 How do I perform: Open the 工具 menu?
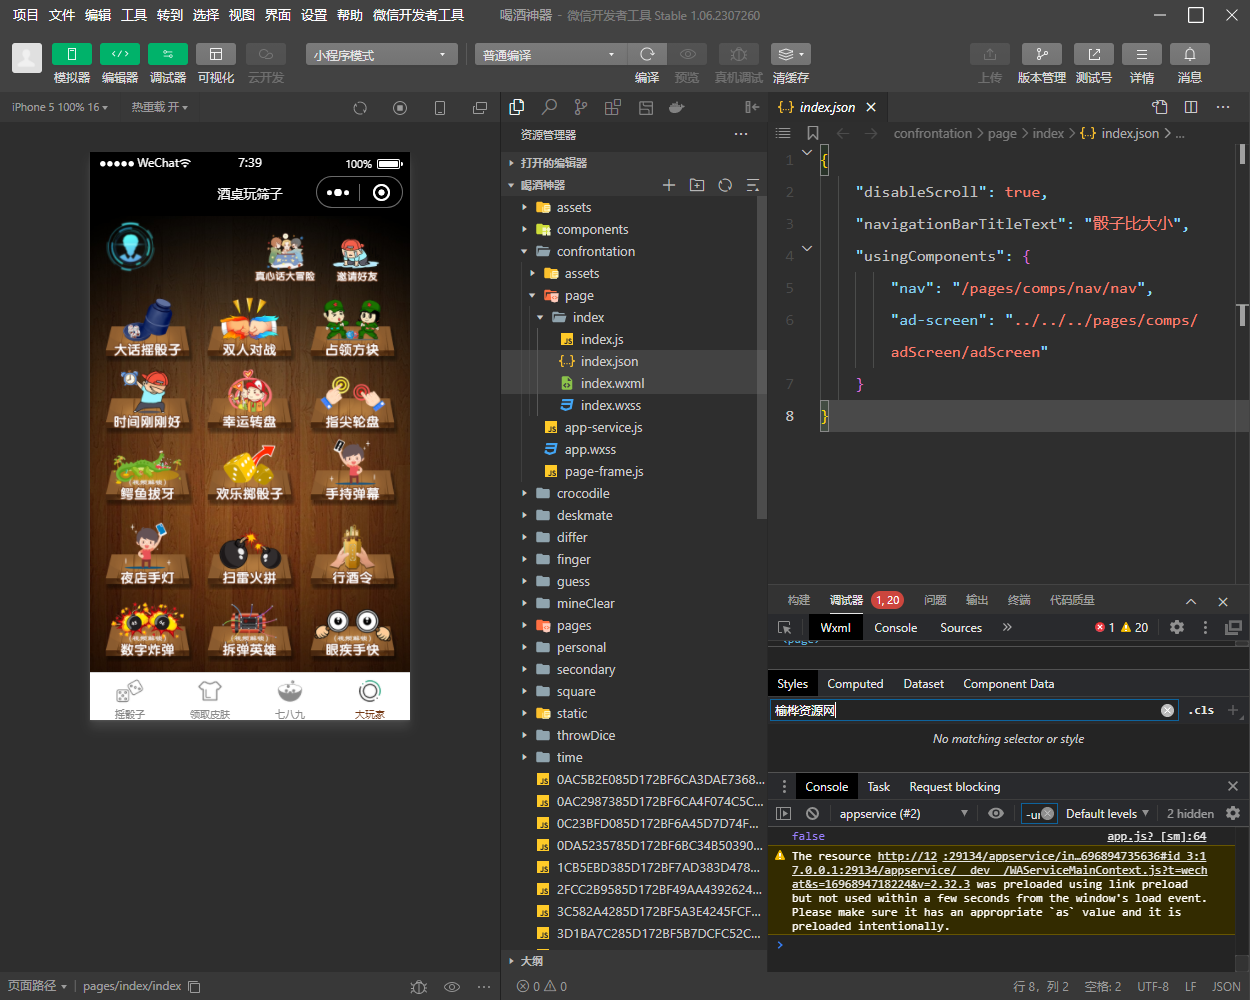tap(134, 15)
